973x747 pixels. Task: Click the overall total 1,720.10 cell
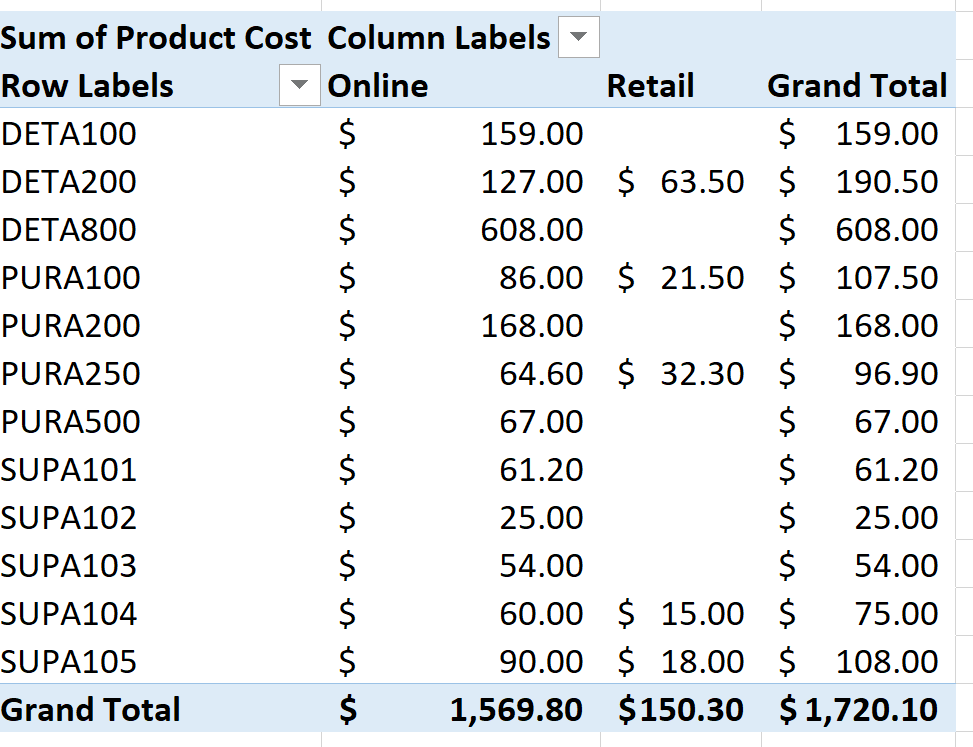871,710
